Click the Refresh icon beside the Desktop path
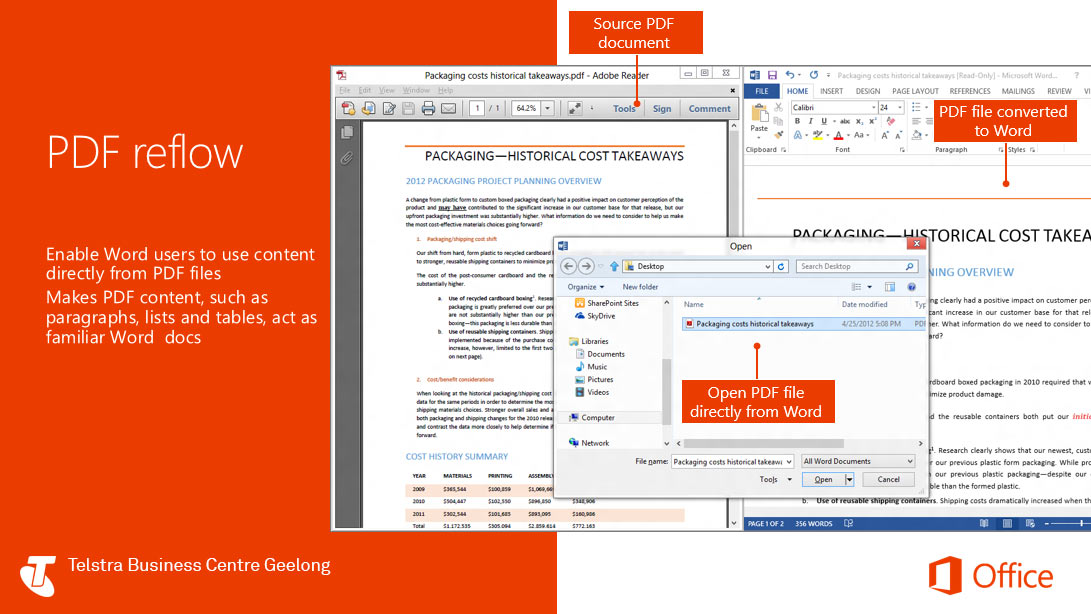The image size is (1091, 614). click(781, 266)
